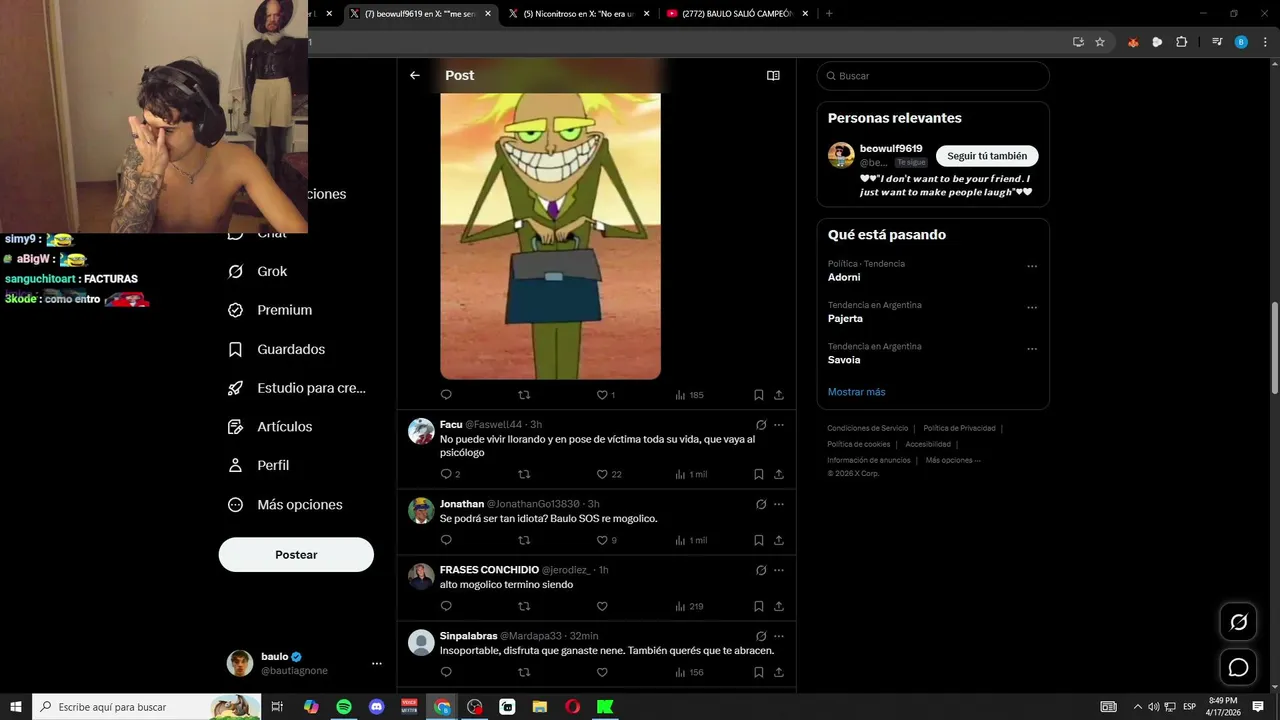Open the floating Grok button

coord(1238,622)
